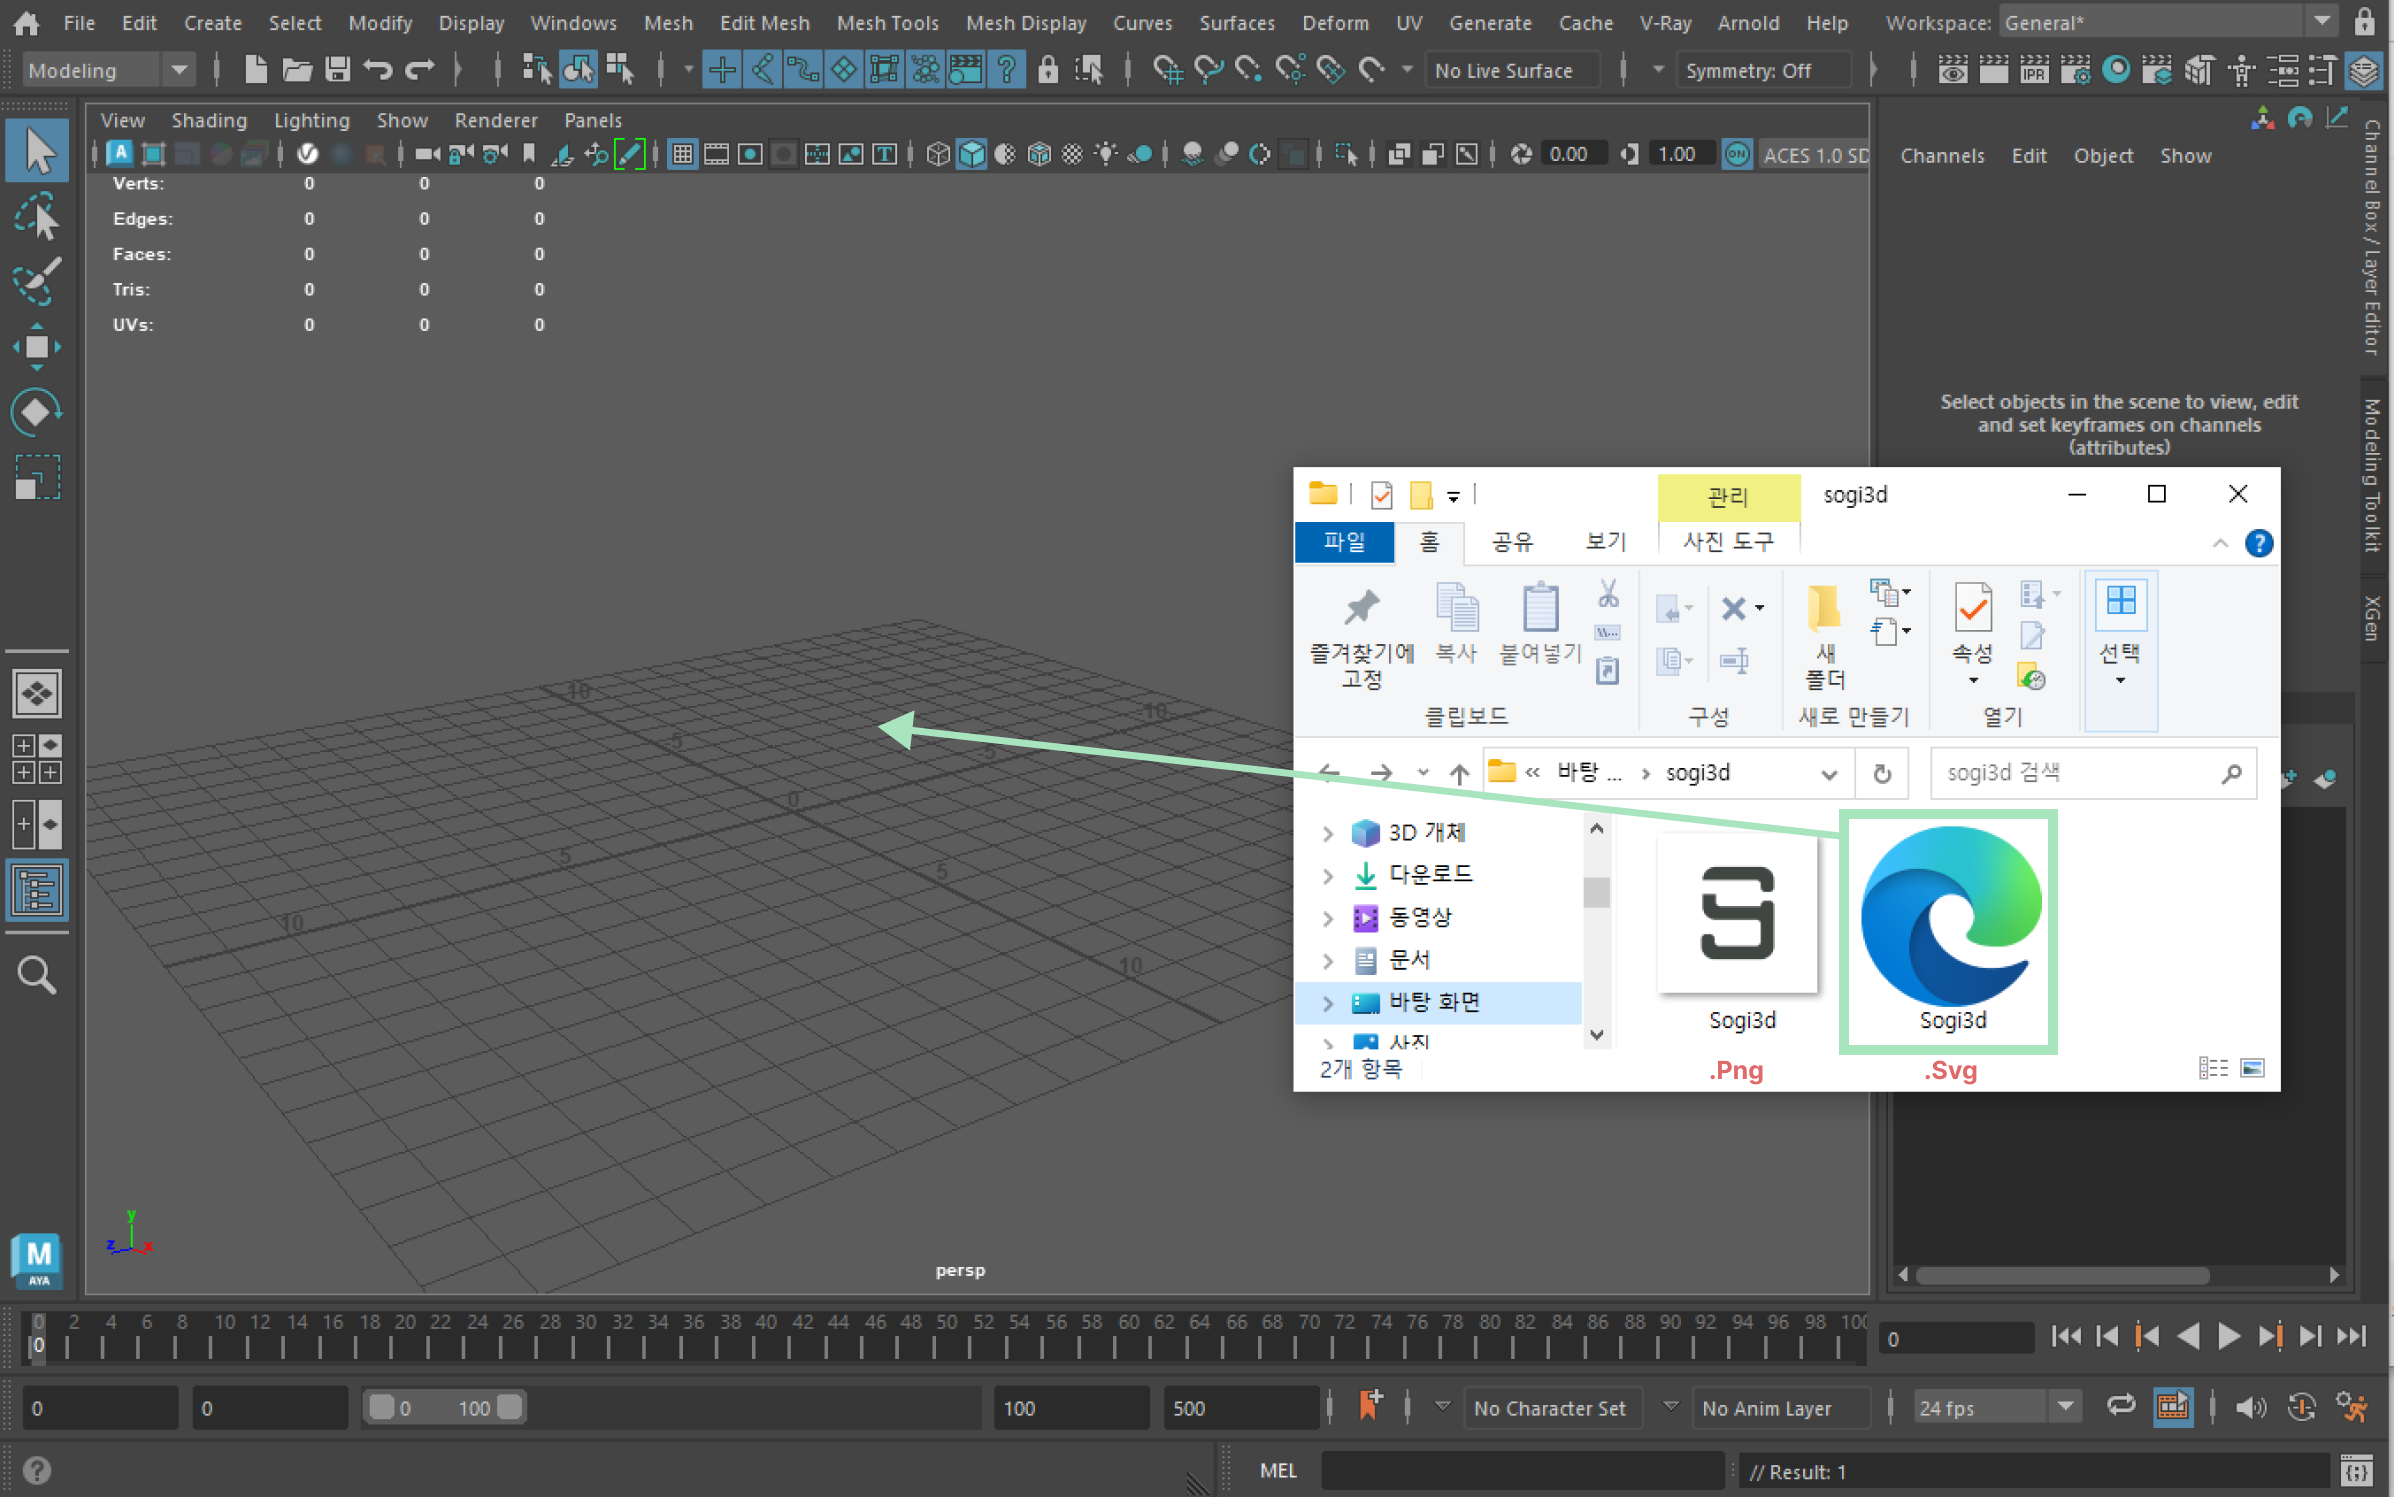The image size is (2394, 1497).
Task: Switch to single perspective view layout
Action: tap(37, 693)
